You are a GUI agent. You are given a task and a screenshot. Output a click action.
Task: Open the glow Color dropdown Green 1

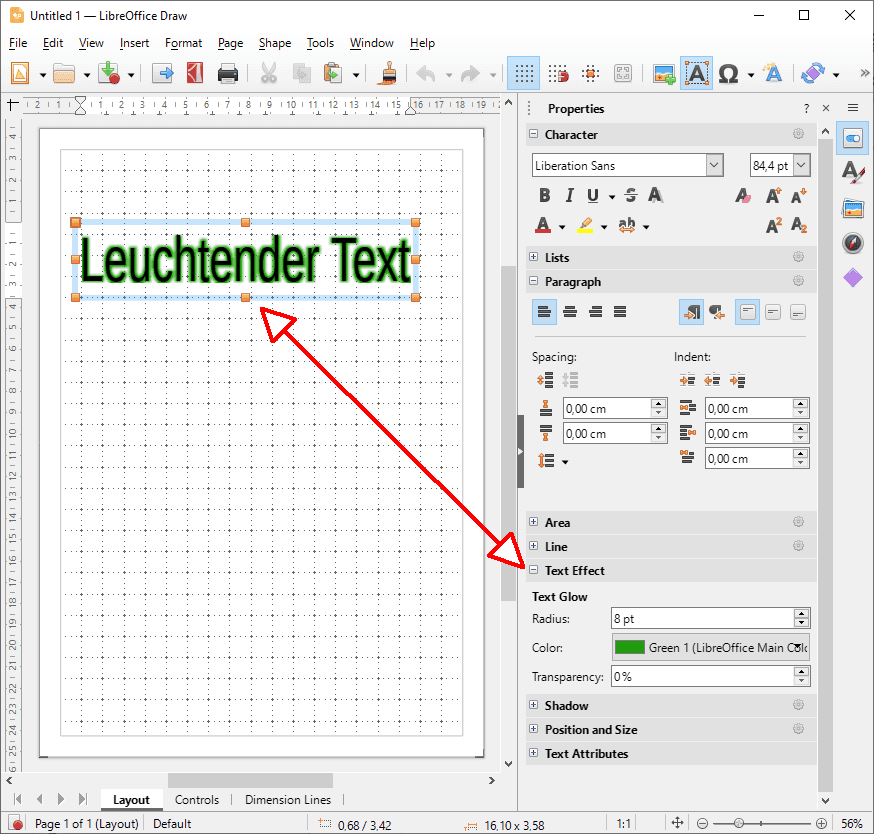pos(711,647)
